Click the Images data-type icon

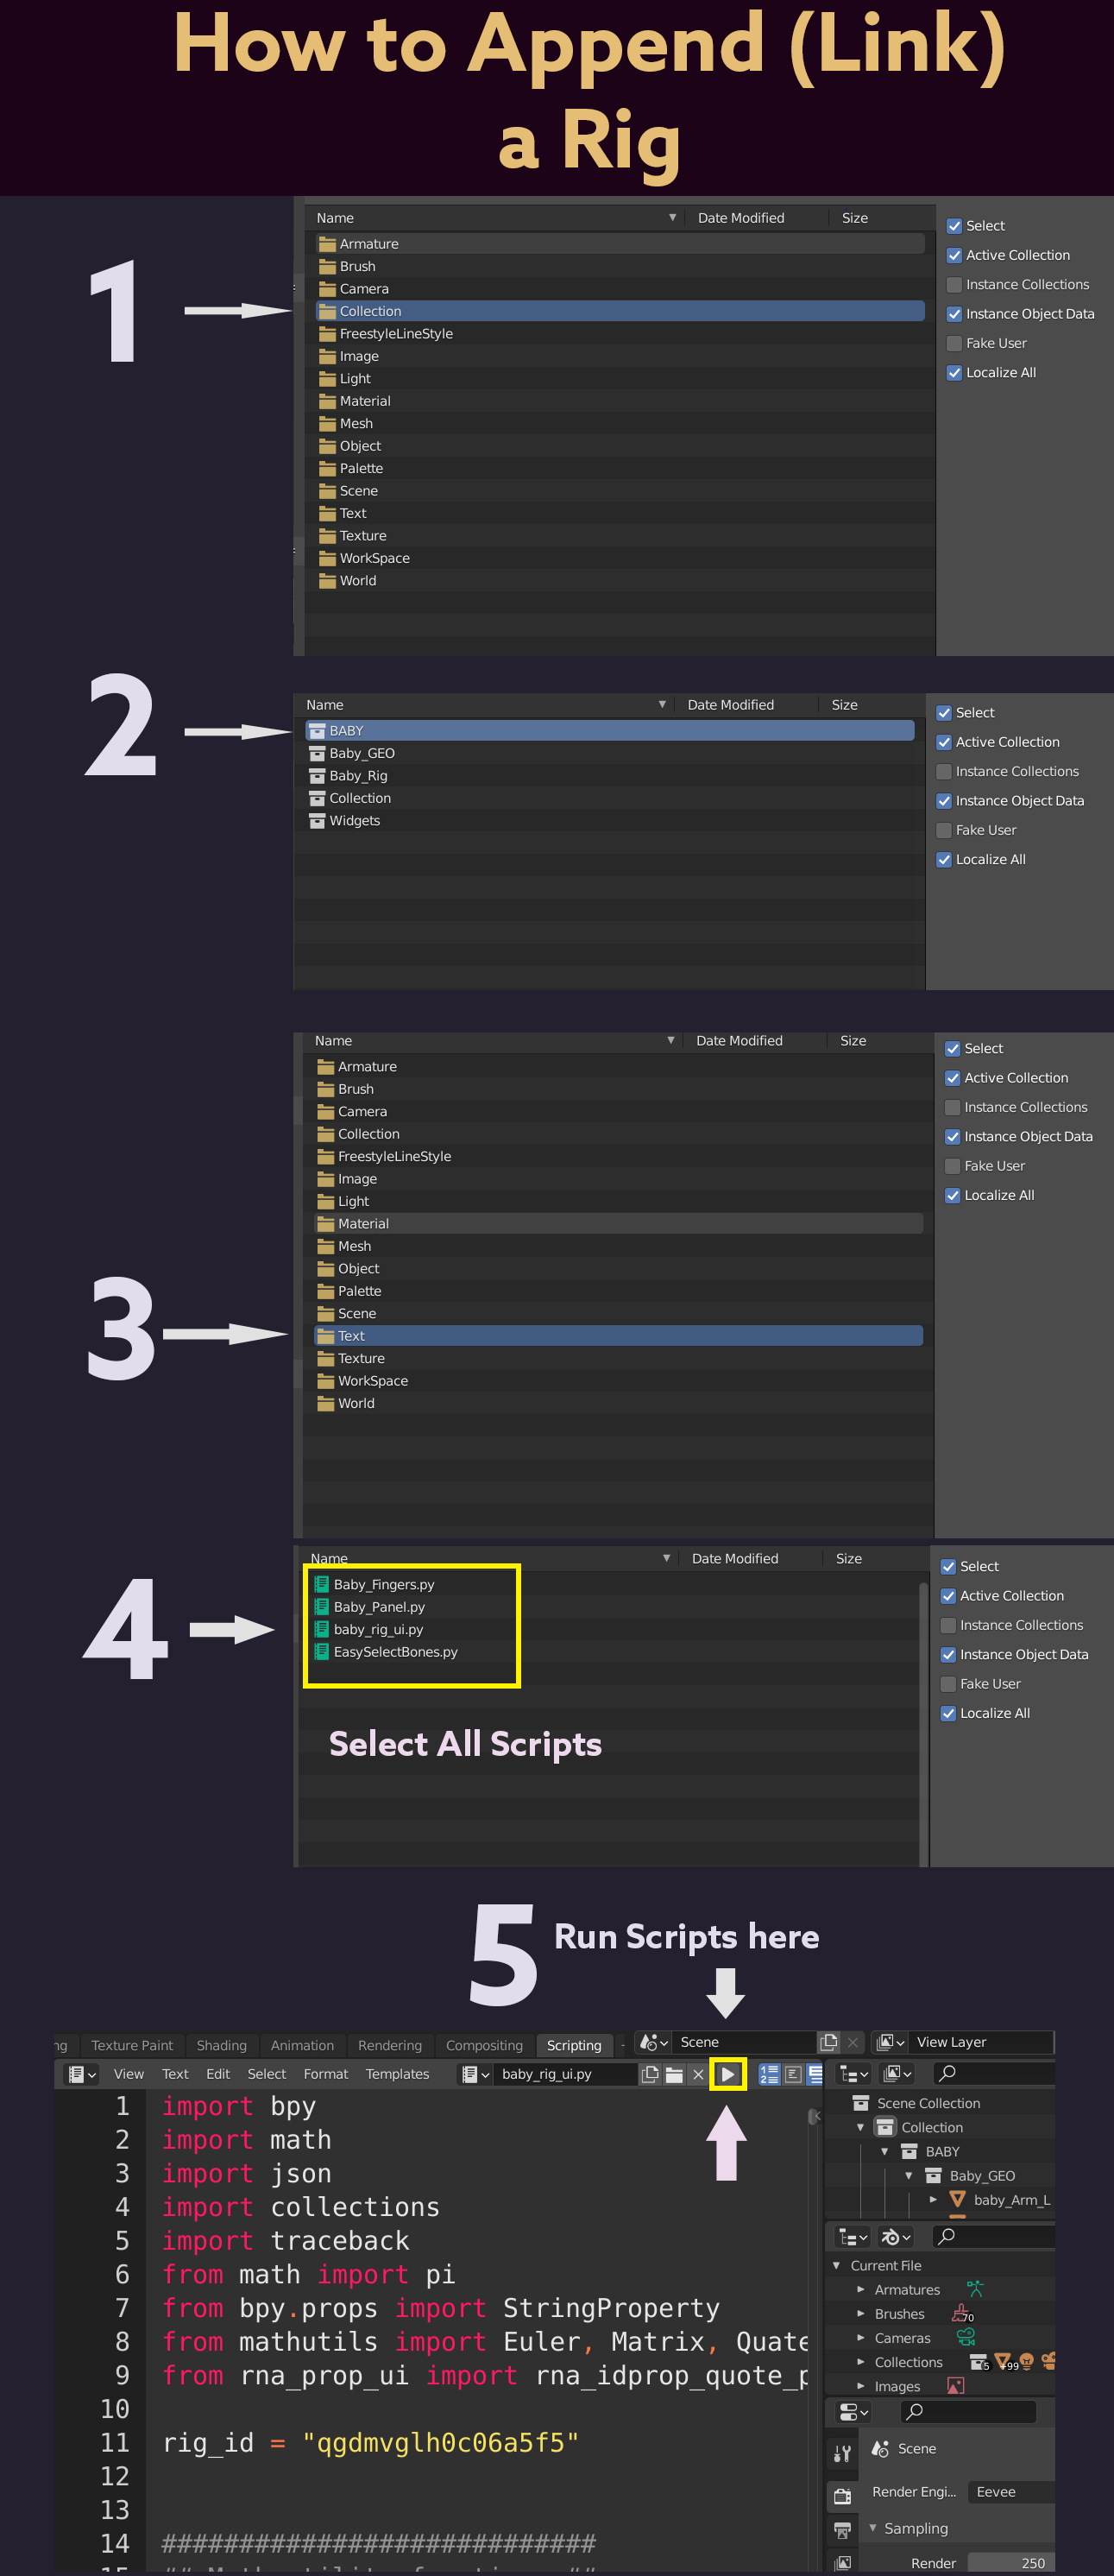955,2385
